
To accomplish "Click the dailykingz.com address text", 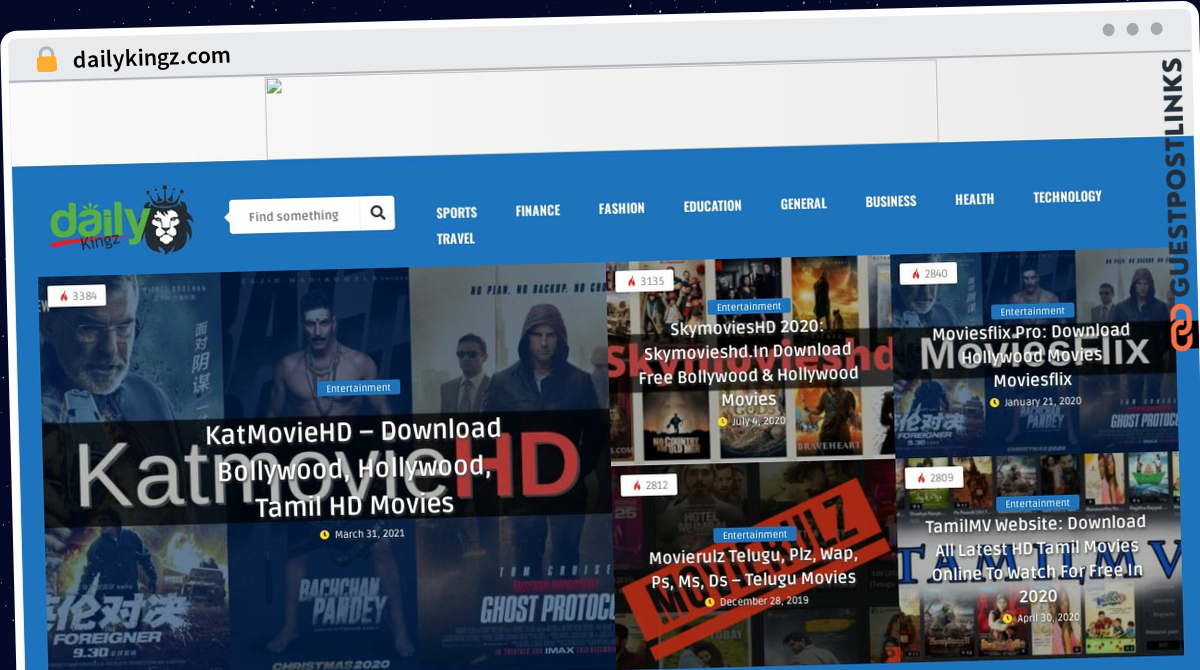I will coord(151,58).
